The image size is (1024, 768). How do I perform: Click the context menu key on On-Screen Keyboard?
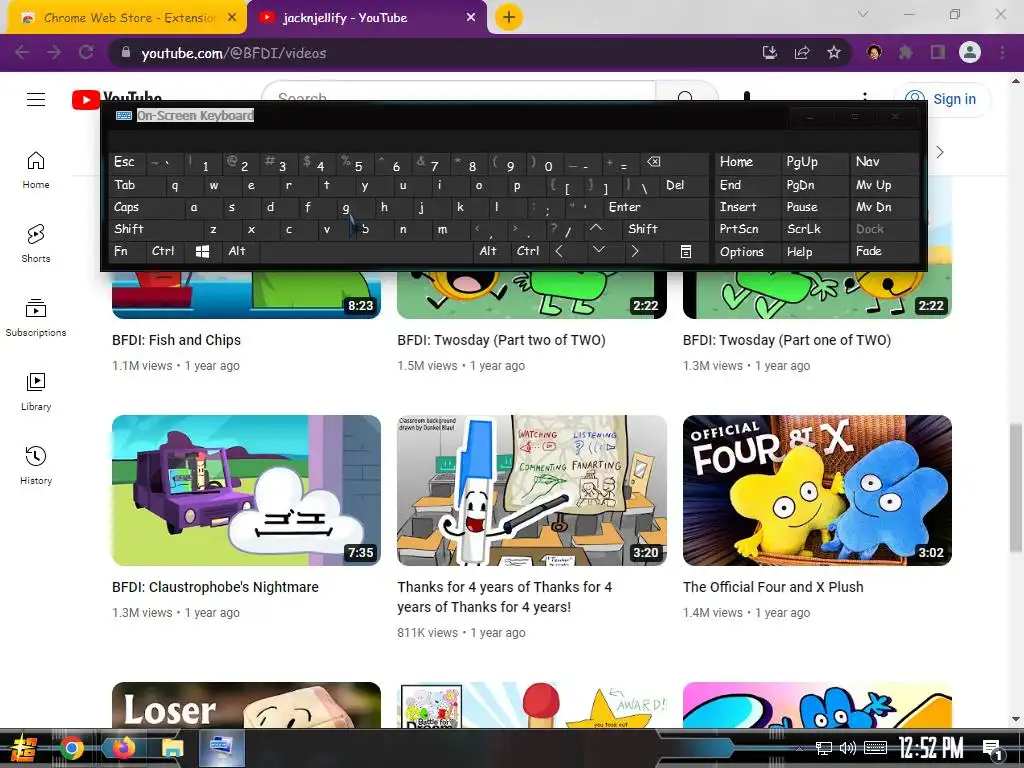(685, 251)
